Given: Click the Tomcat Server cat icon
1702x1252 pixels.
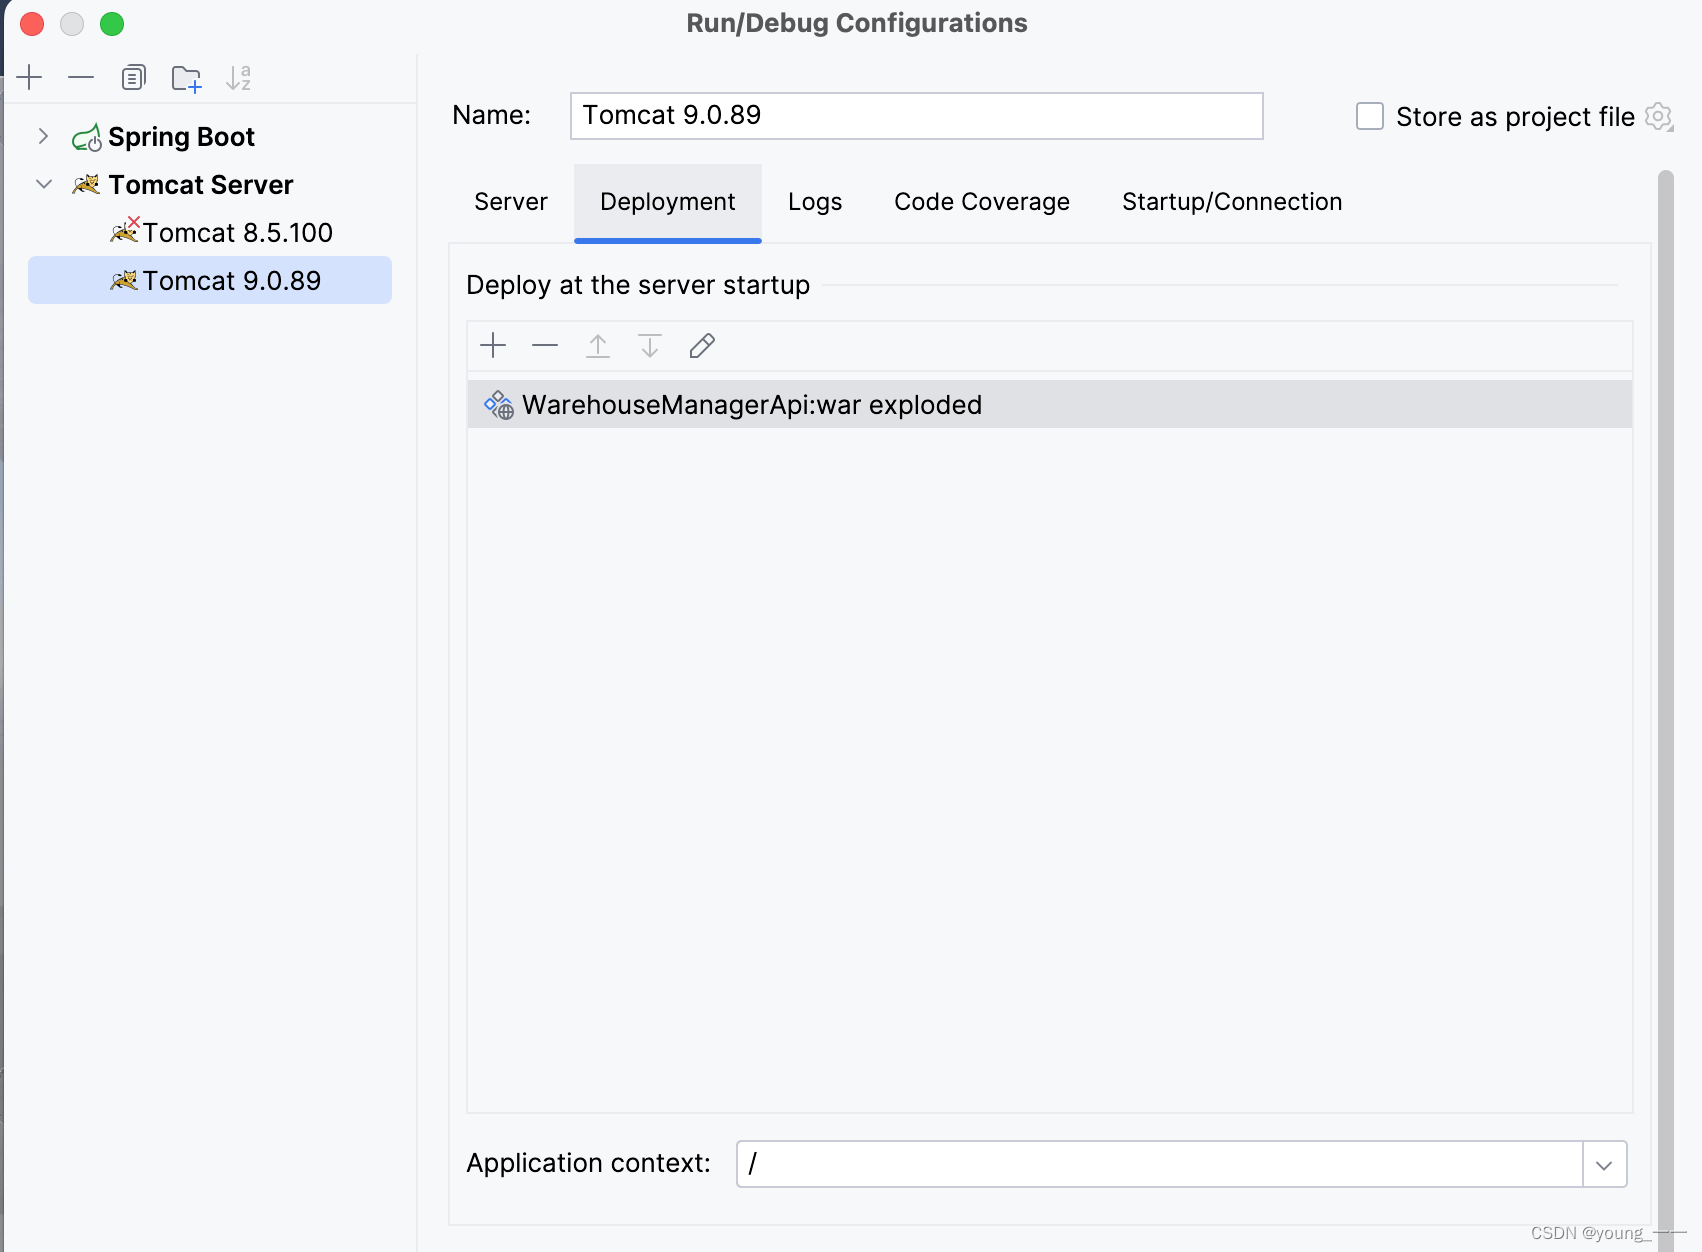Looking at the screenshot, I should (x=86, y=184).
